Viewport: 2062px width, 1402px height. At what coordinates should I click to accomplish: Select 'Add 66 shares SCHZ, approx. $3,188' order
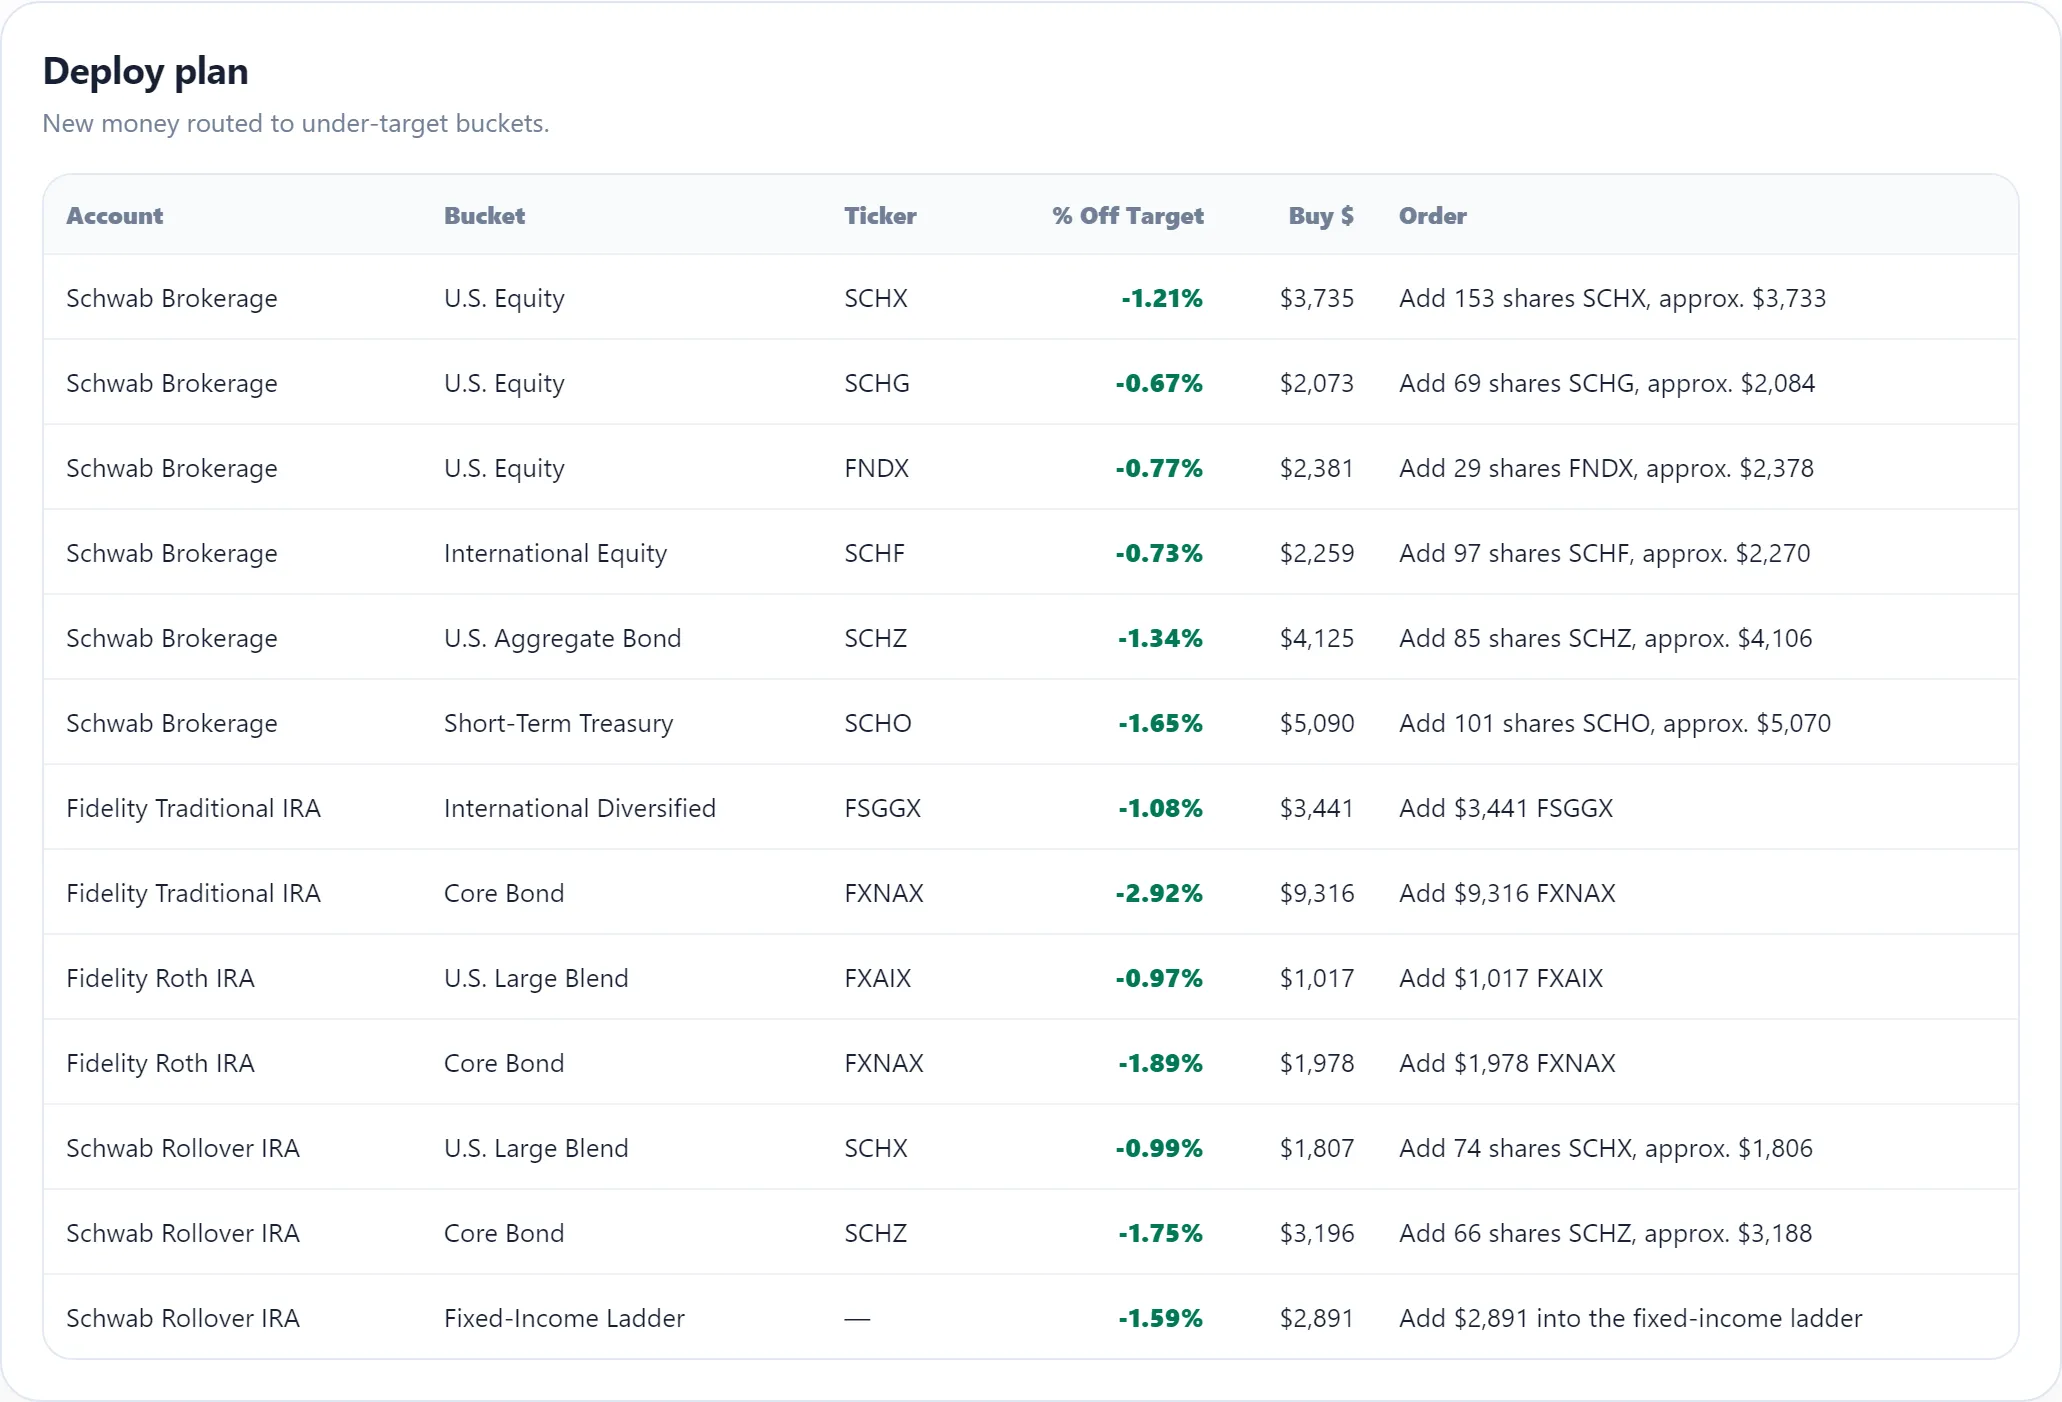(x=1605, y=1233)
